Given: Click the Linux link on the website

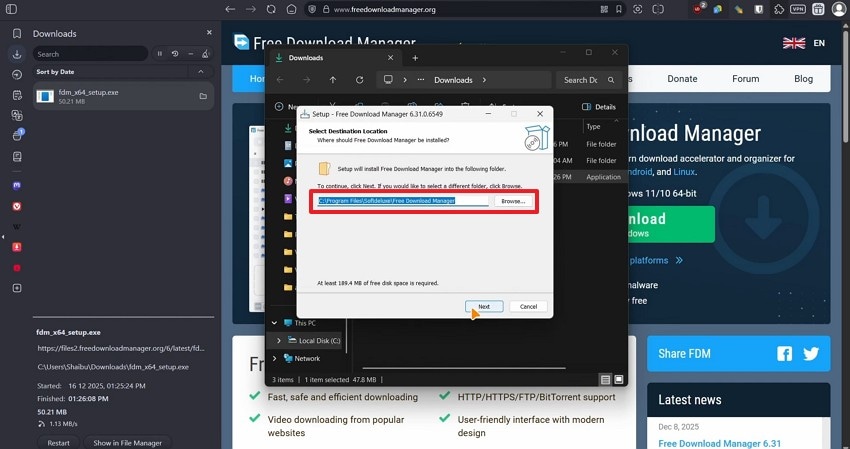Looking at the screenshot, I should click(684, 172).
